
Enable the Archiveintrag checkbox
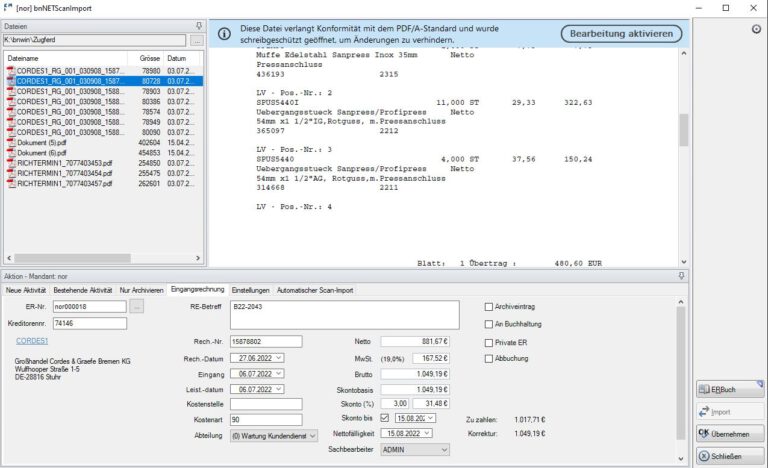tap(489, 307)
